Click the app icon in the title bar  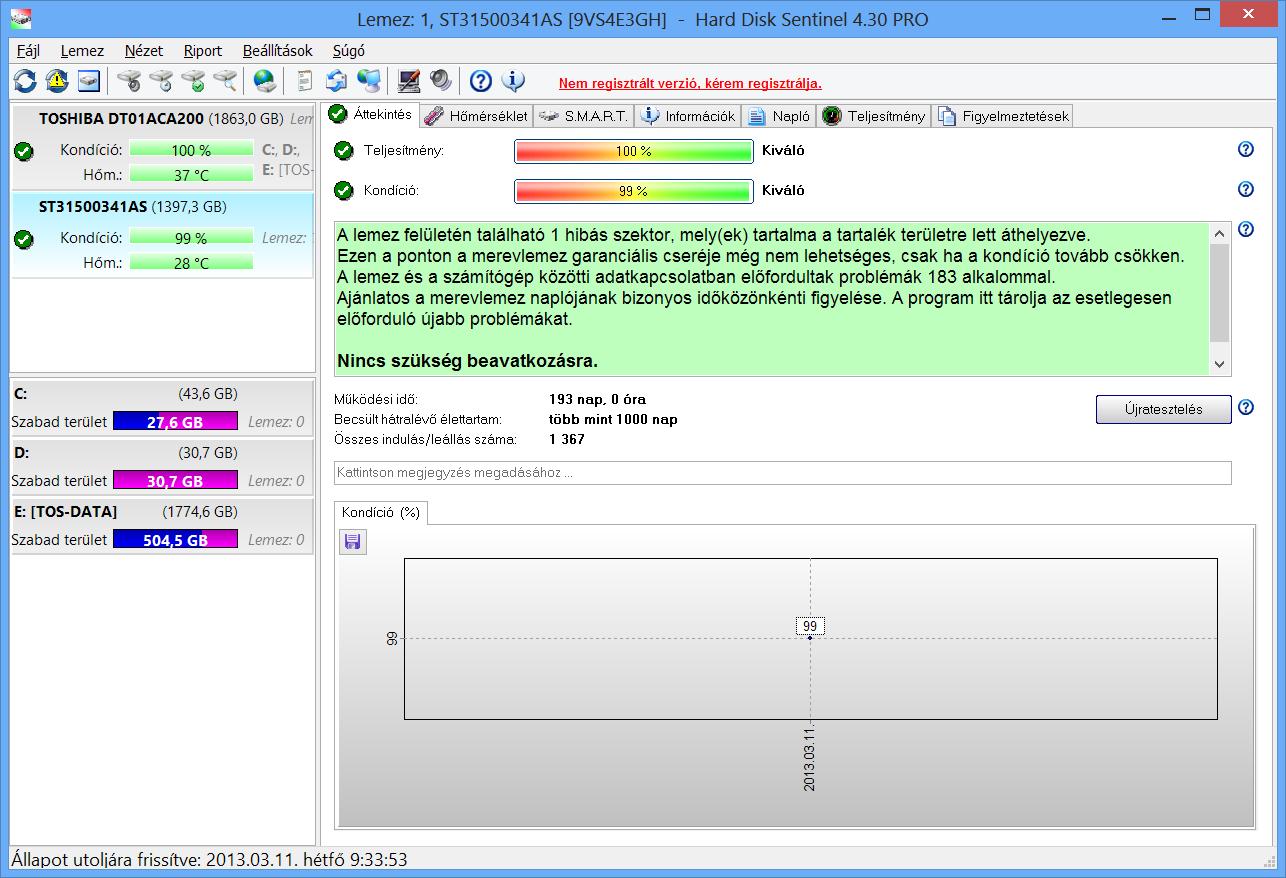(20, 18)
